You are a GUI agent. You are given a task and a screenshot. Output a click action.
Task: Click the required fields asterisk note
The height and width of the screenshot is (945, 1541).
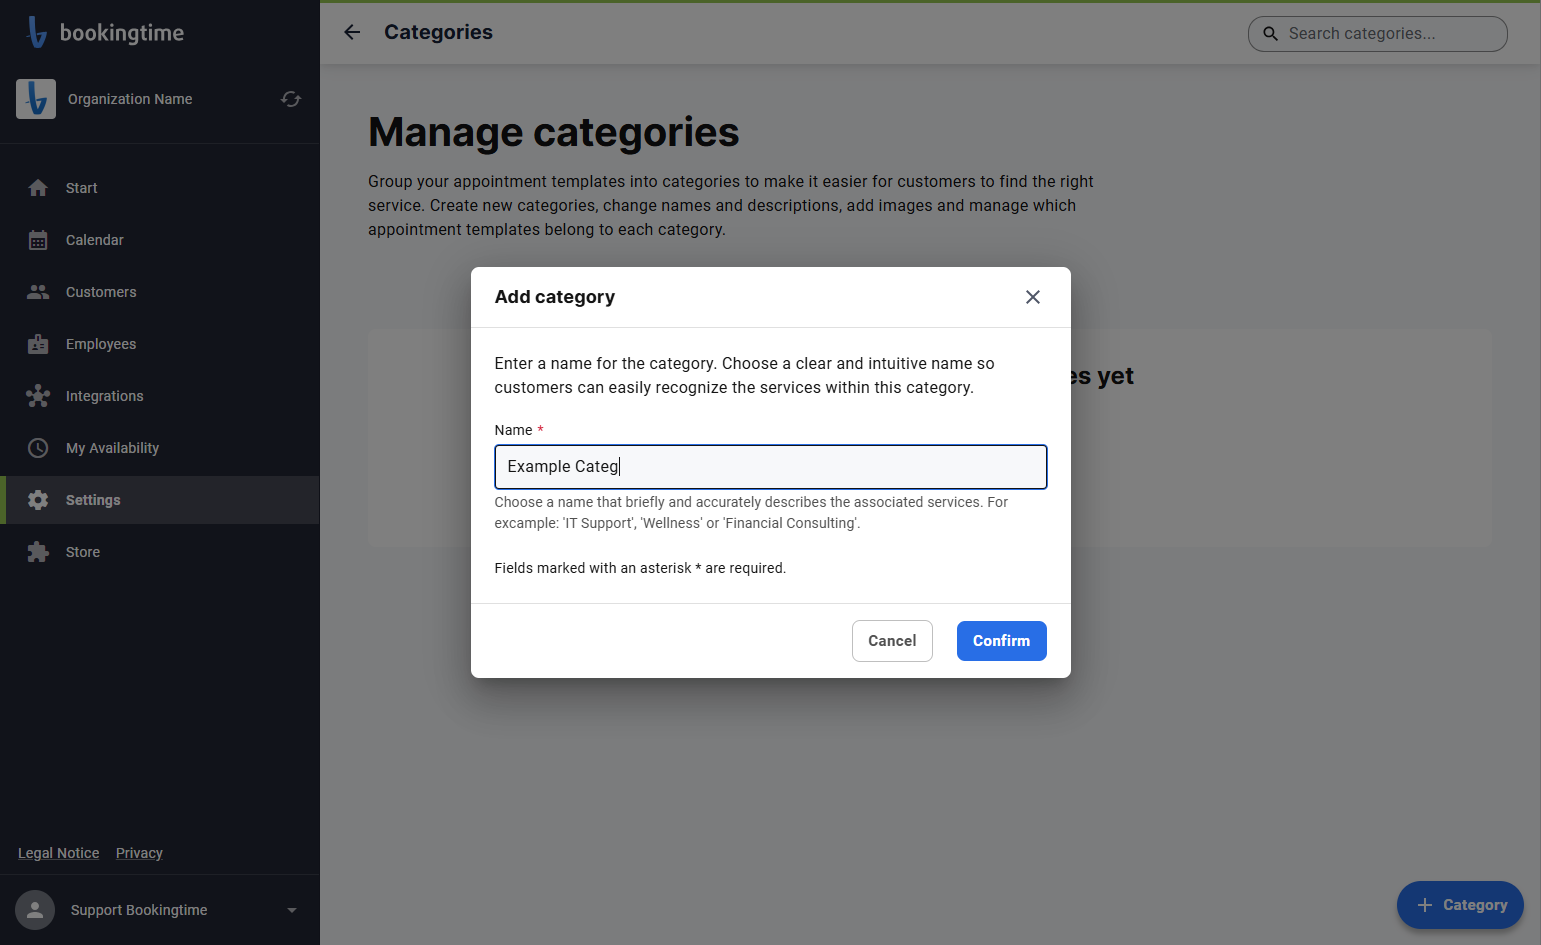640,568
